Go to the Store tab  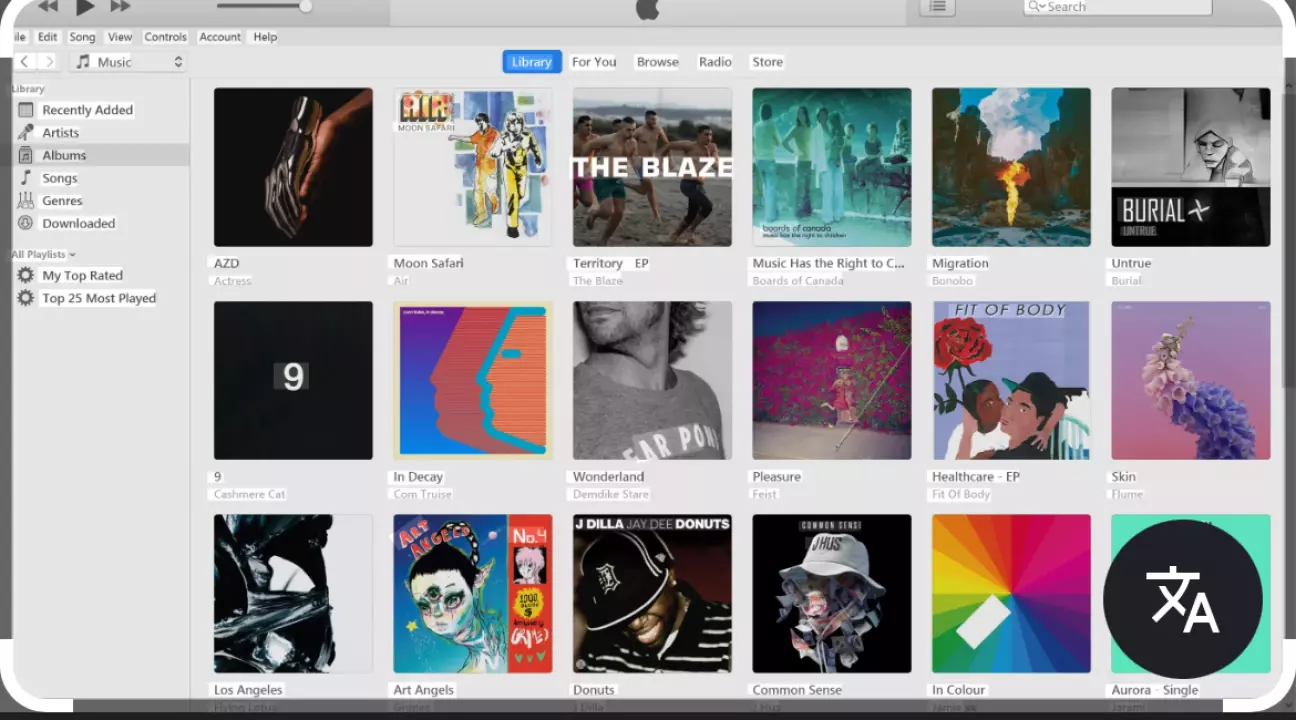coord(767,62)
